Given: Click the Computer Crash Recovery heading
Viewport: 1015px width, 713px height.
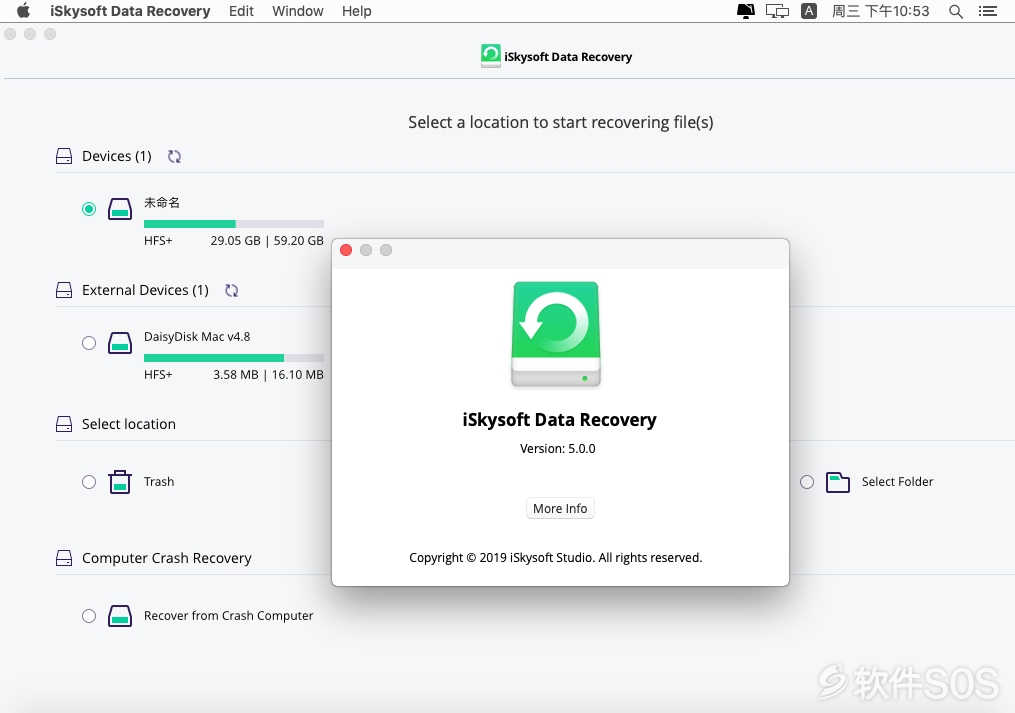Looking at the screenshot, I should point(166,558).
